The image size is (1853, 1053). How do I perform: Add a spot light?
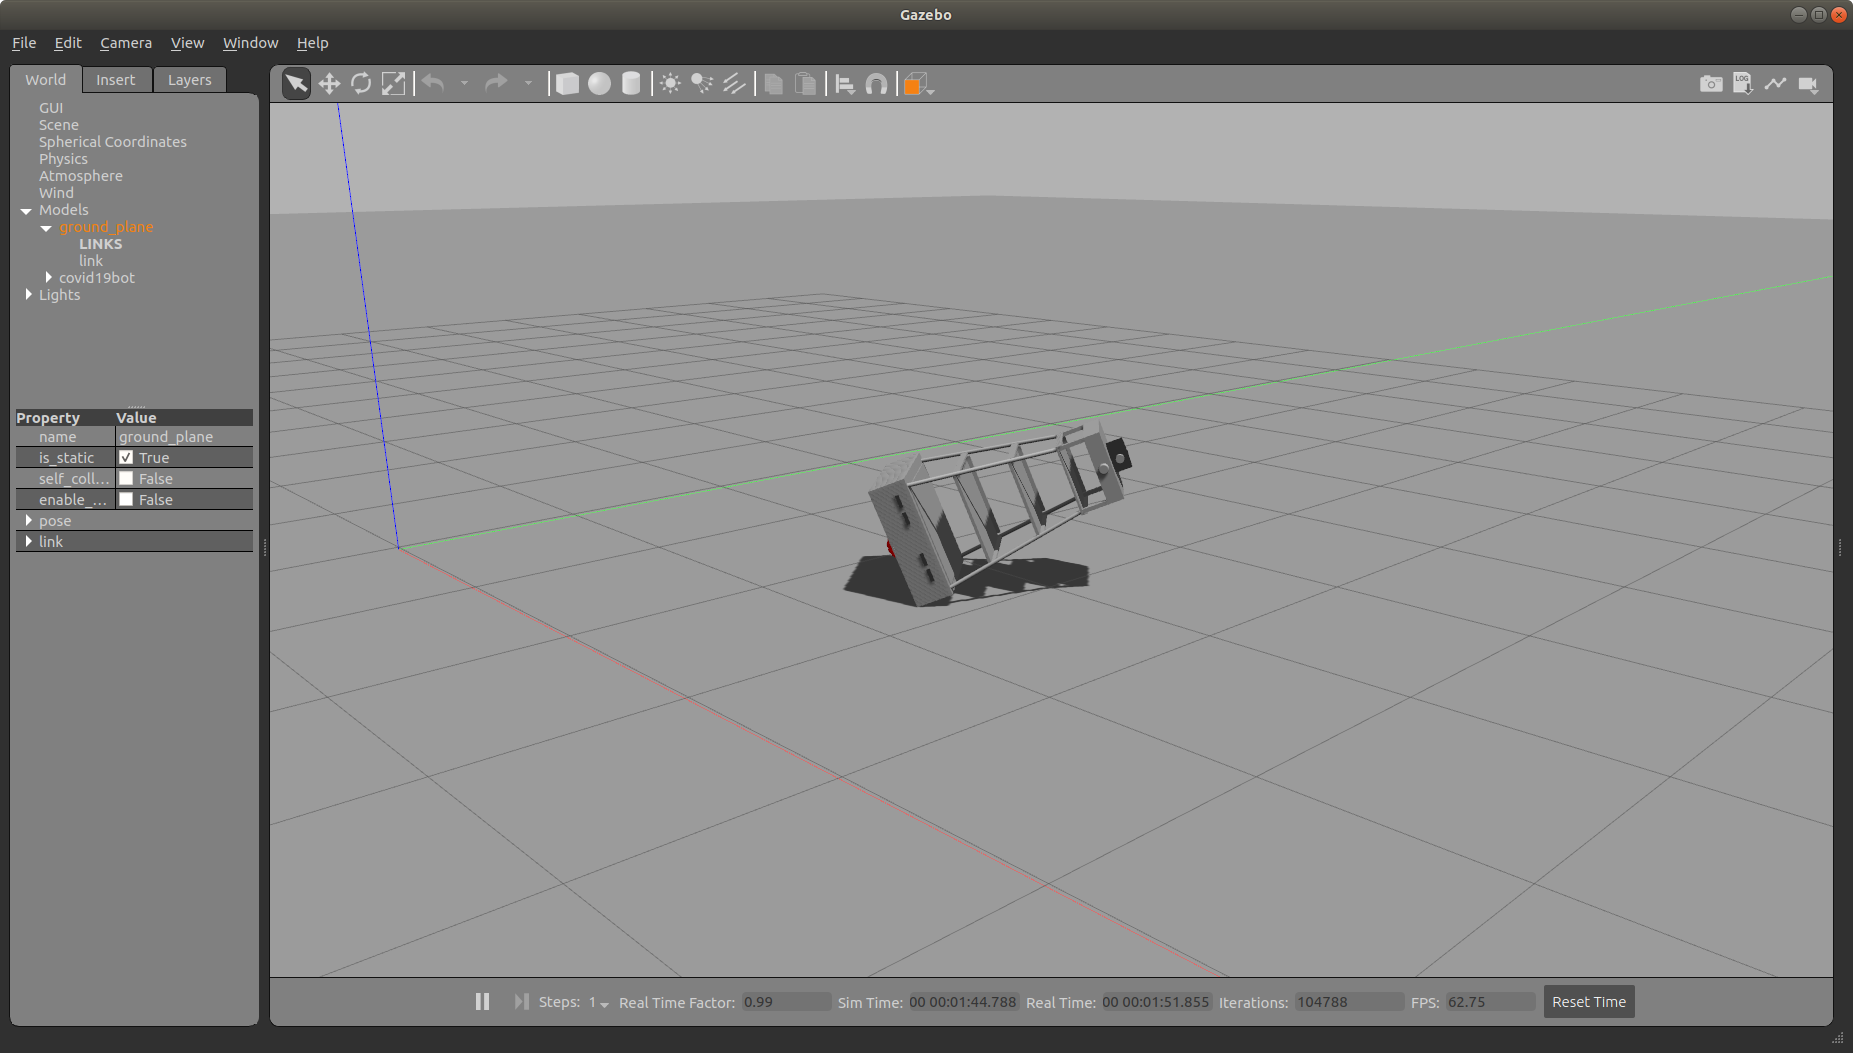702,84
